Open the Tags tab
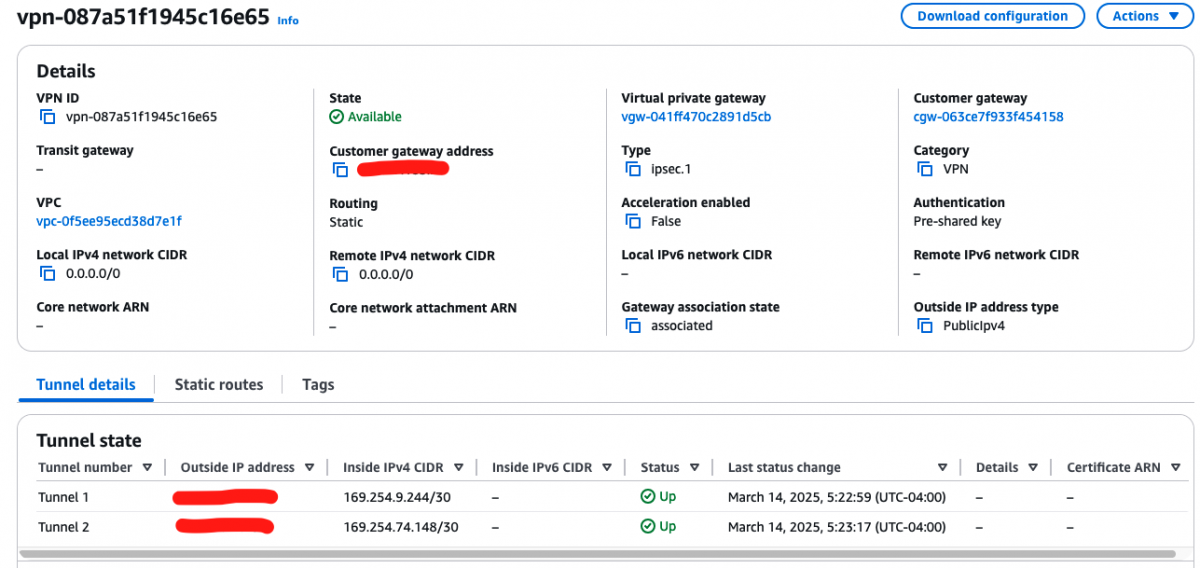 [x=318, y=385]
